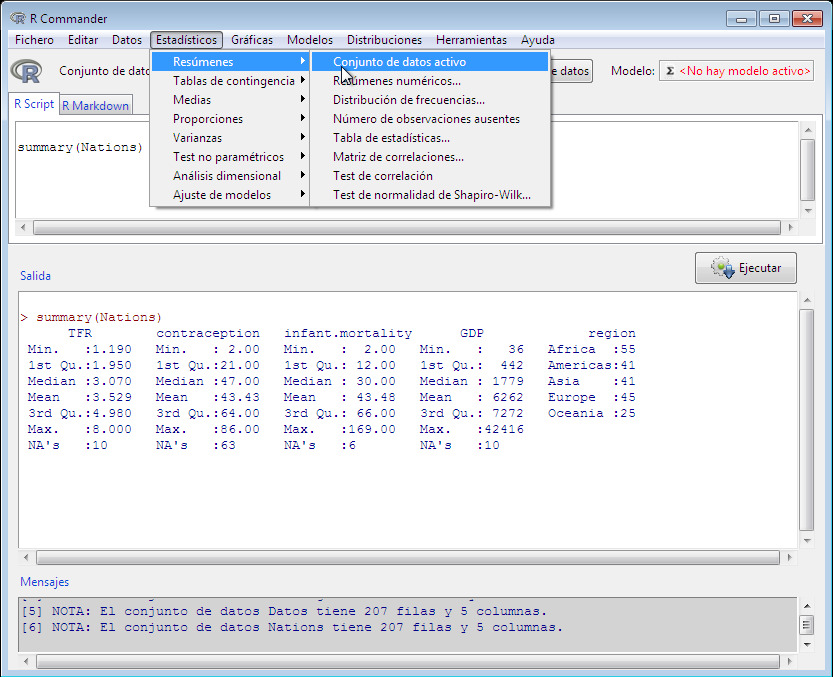This screenshot has height=677, width=833.
Task: Click script horizontal scrollbar left arrow
Action: (x=23, y=228)
